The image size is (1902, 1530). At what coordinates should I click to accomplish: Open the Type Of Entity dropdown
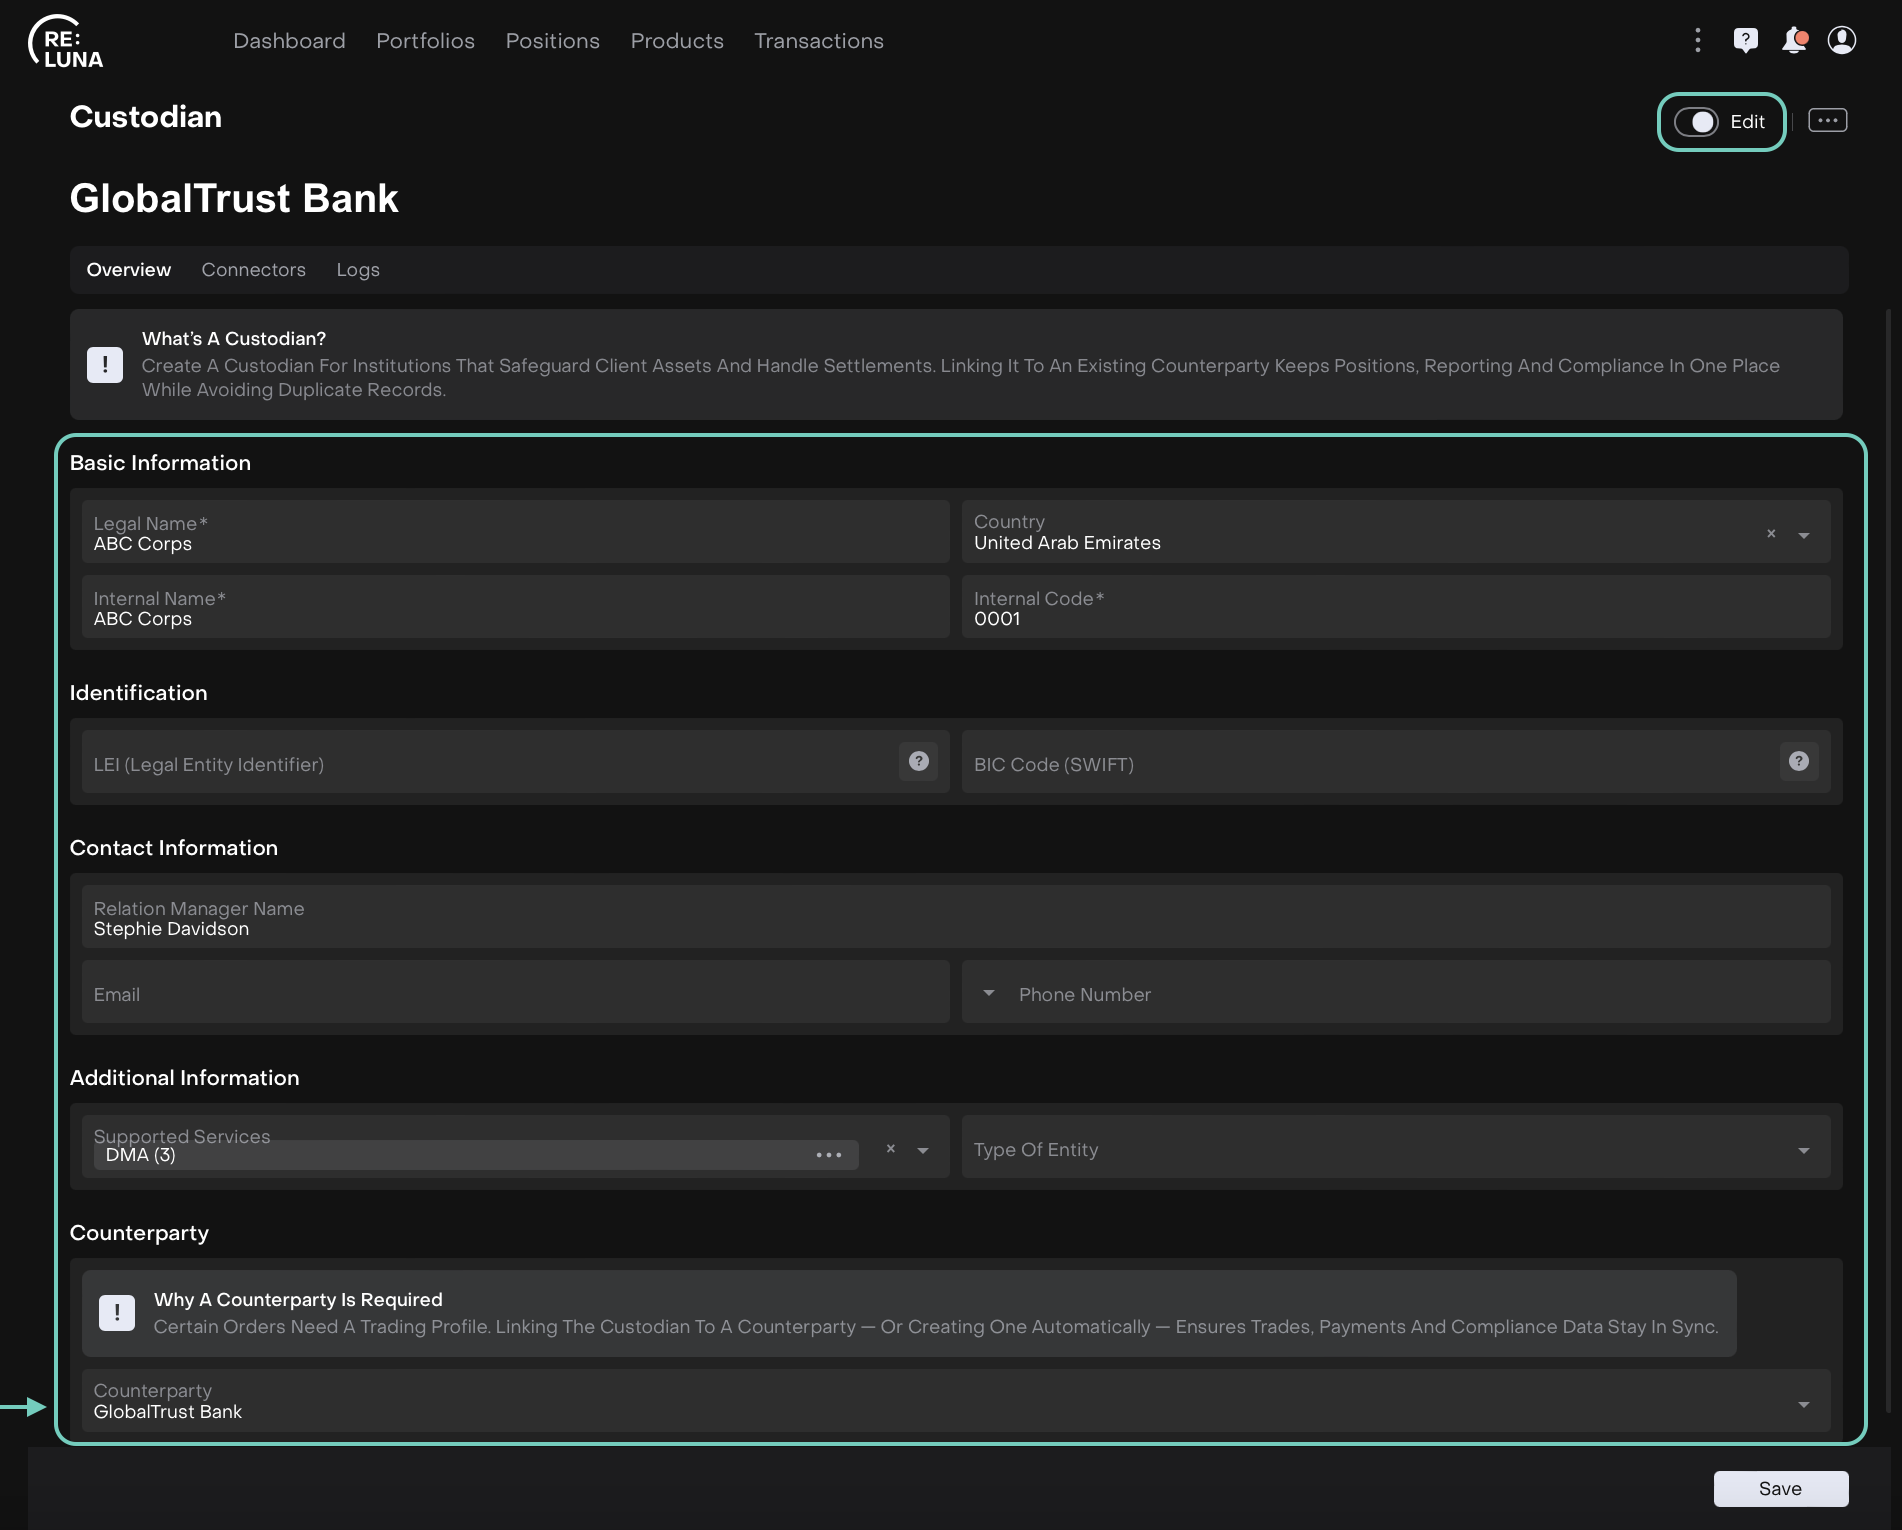(x=1804, y=1150)
